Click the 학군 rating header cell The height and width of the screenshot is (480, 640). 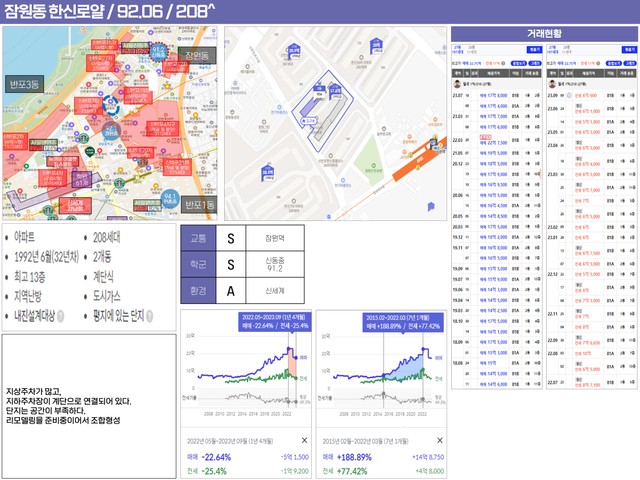(x=198, y=264)
